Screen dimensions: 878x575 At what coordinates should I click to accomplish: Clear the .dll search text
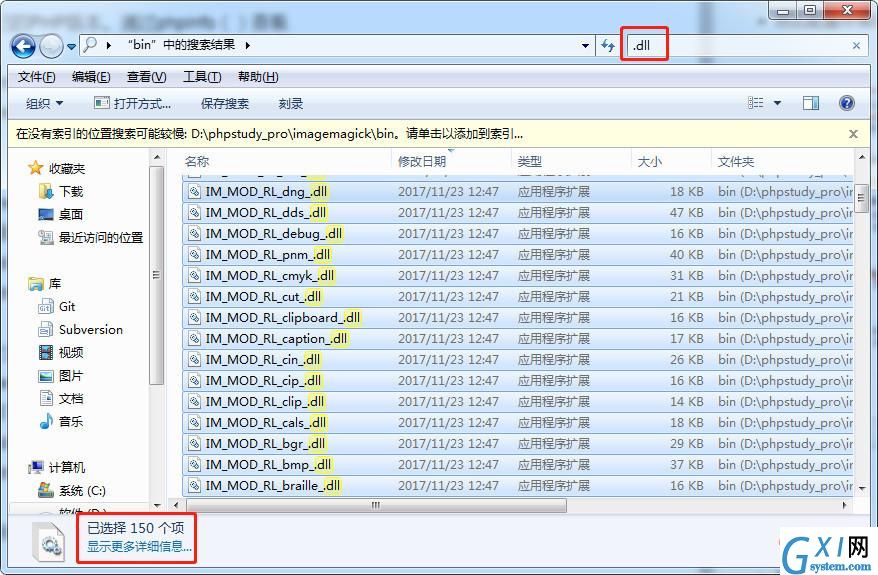coord(856,46)
